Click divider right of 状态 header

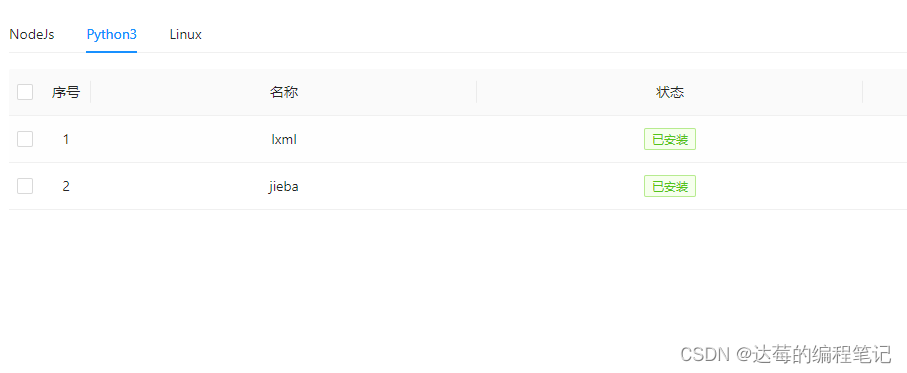pyautogui.click(x=862, y=92)
